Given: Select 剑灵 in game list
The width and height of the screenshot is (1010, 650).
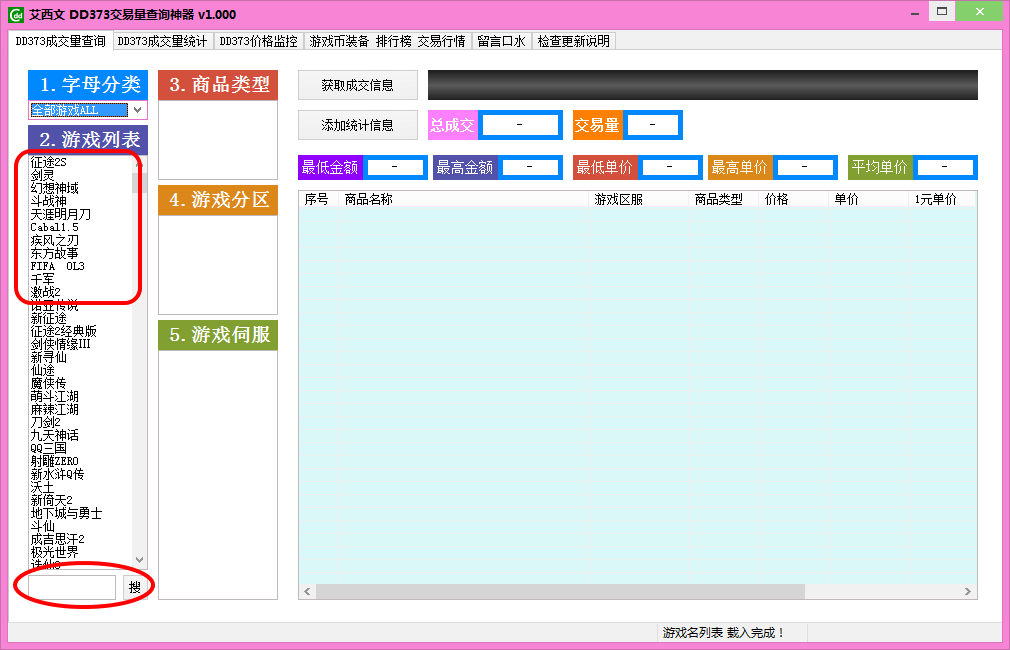Looking at the screenshot, I should [43, 175].
